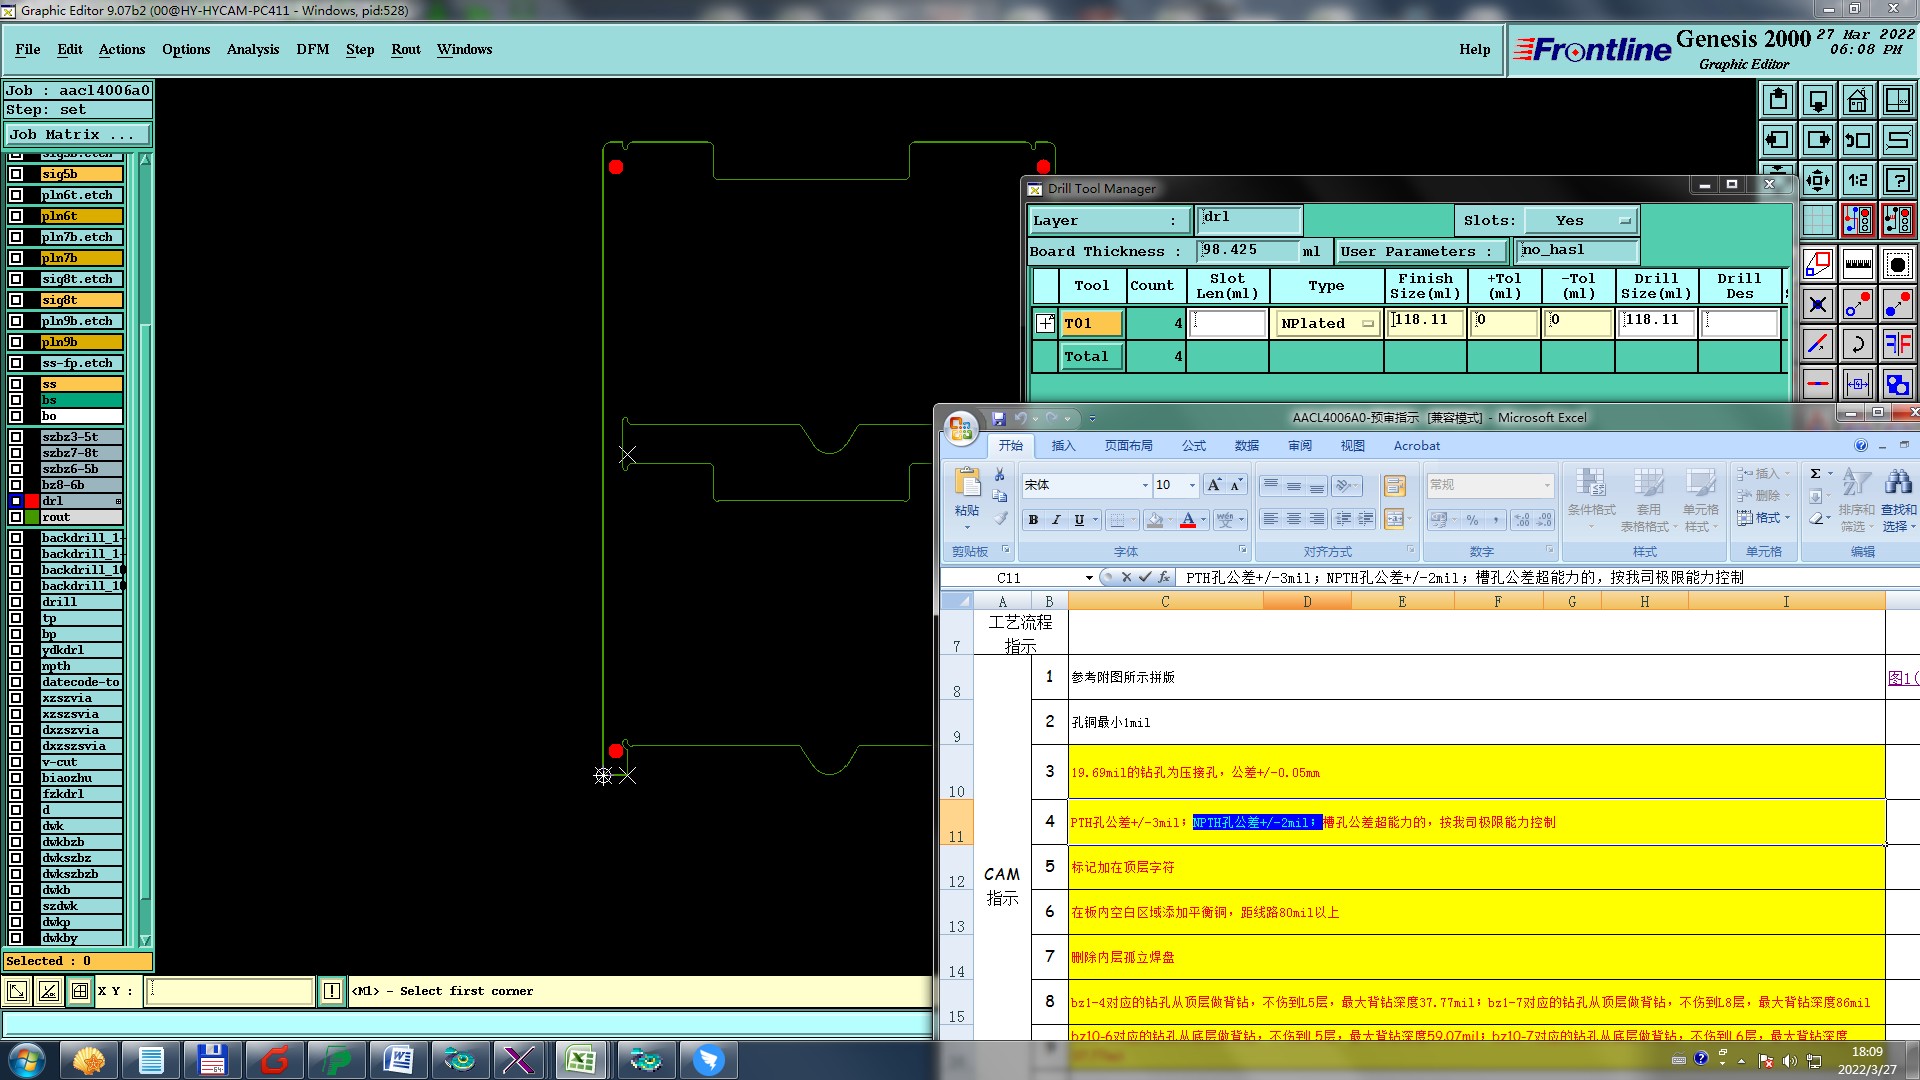
Task: Click the 1:2 zoom scale icon
Action: (1857, 181)
